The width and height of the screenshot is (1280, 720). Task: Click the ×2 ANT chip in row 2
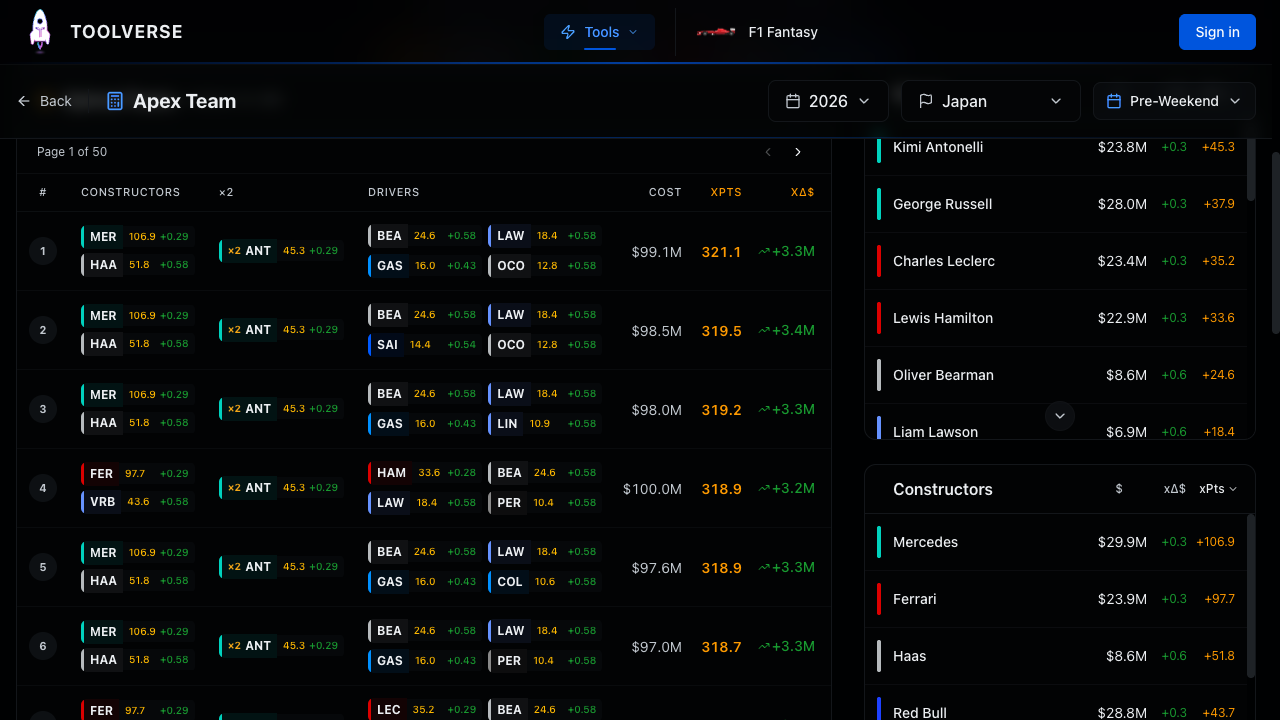click(x=280, y=330)
